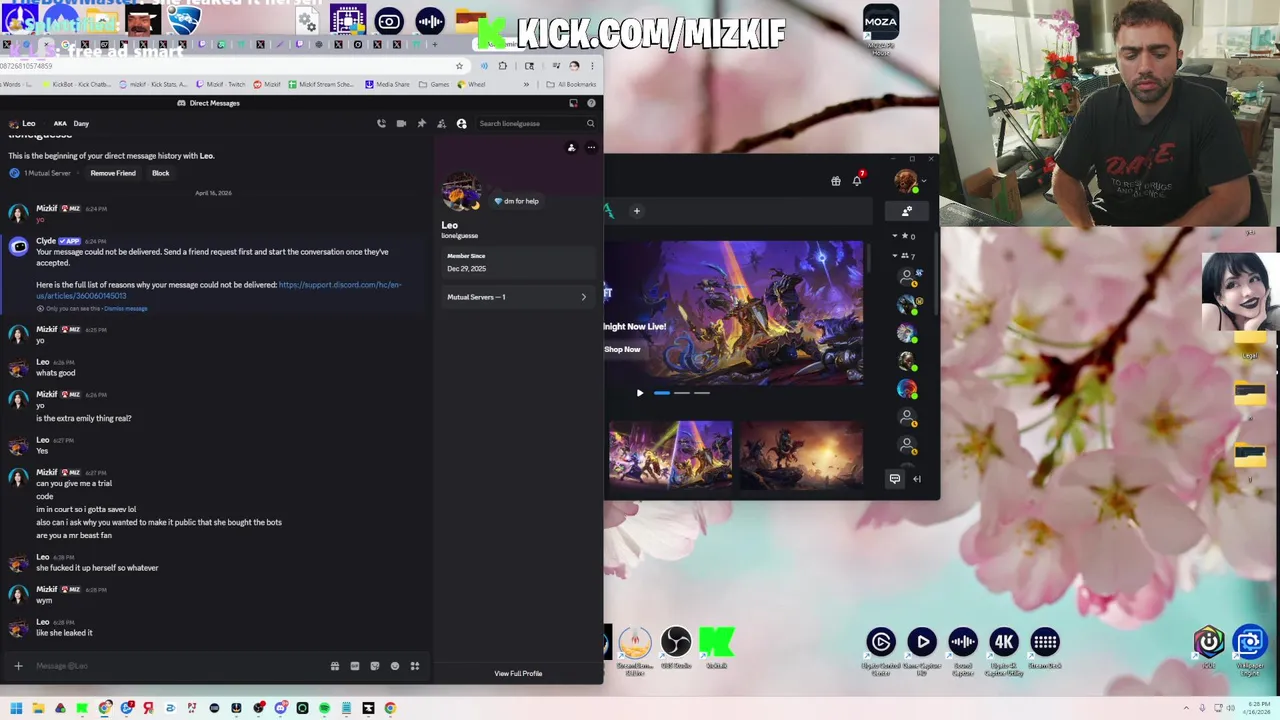Open the 4K Capture Utility shortcut
The height and width of the screenshot is (720, 1280).
[1004, 650]
